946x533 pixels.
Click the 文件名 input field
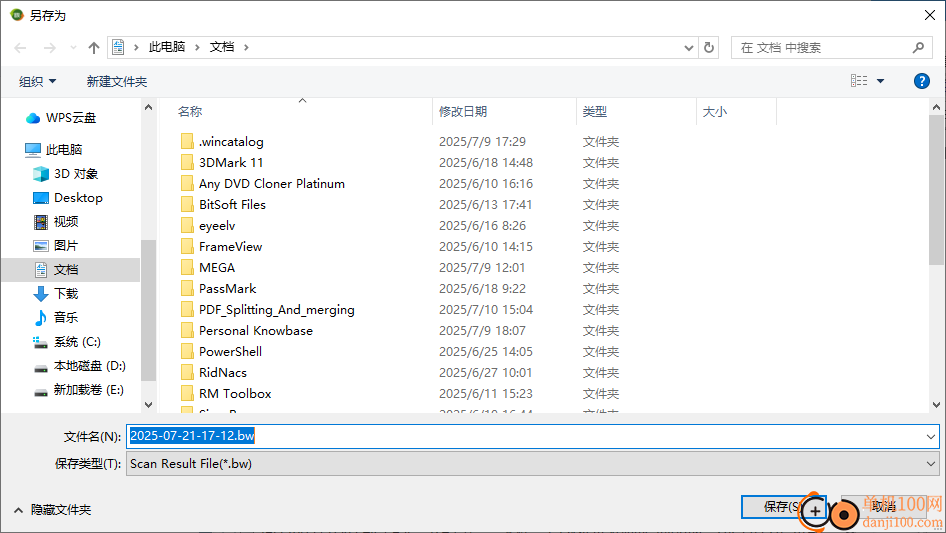tap(525, 436)
